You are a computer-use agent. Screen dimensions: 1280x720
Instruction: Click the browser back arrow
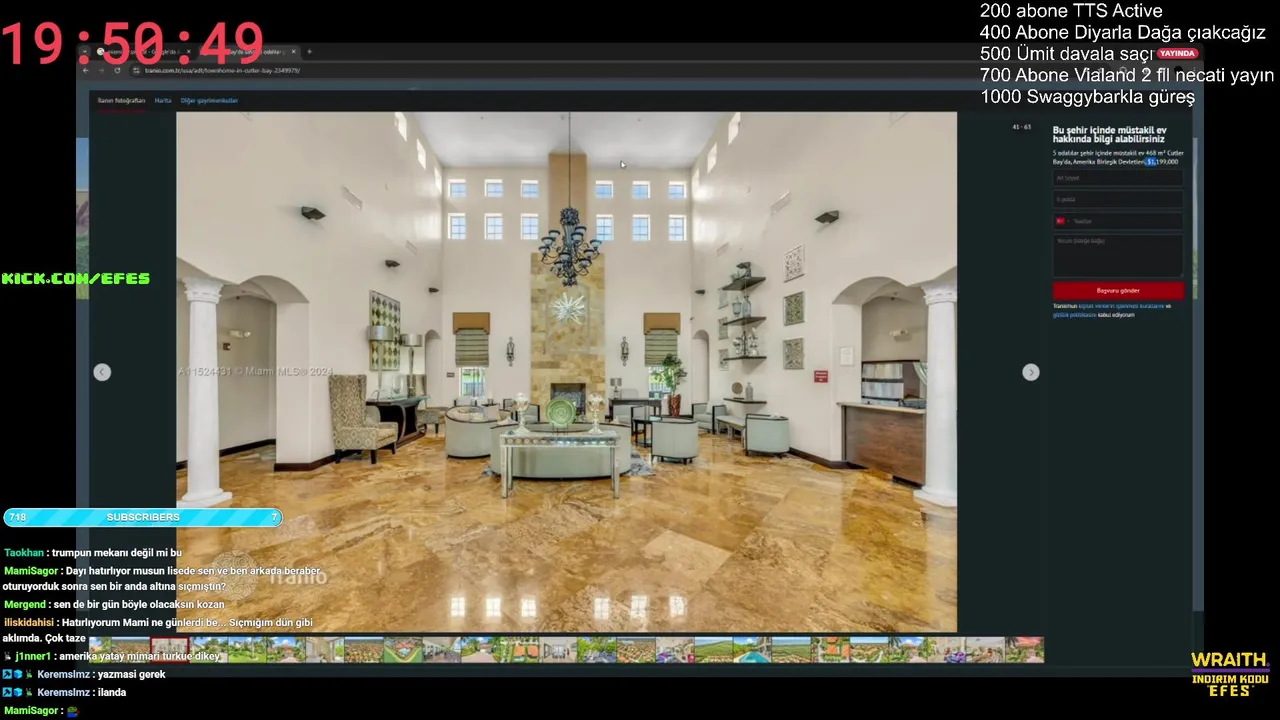[x=86, y=70]
